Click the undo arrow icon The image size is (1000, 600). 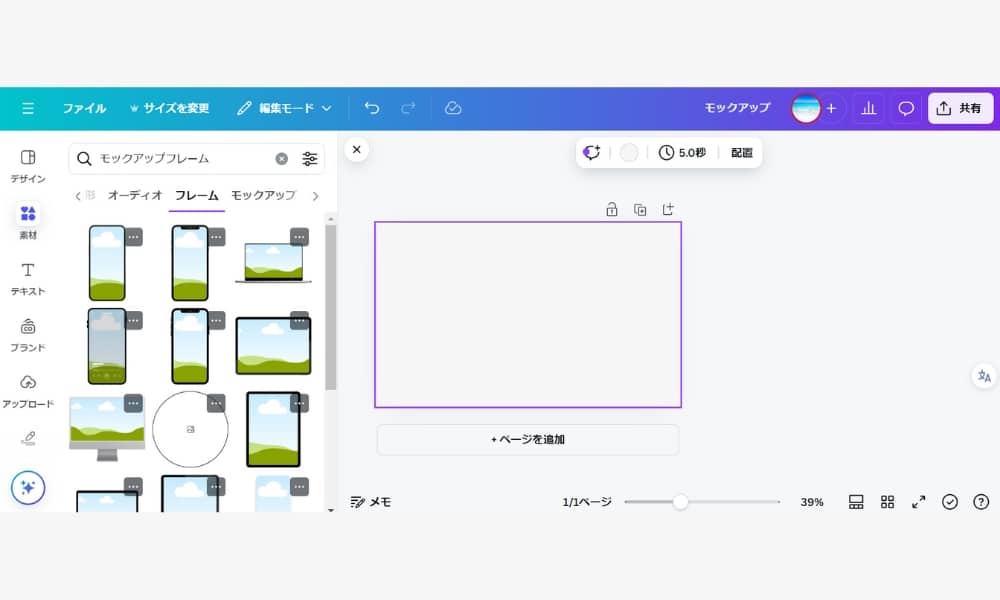pyautogui.click(x=372, y=108)
